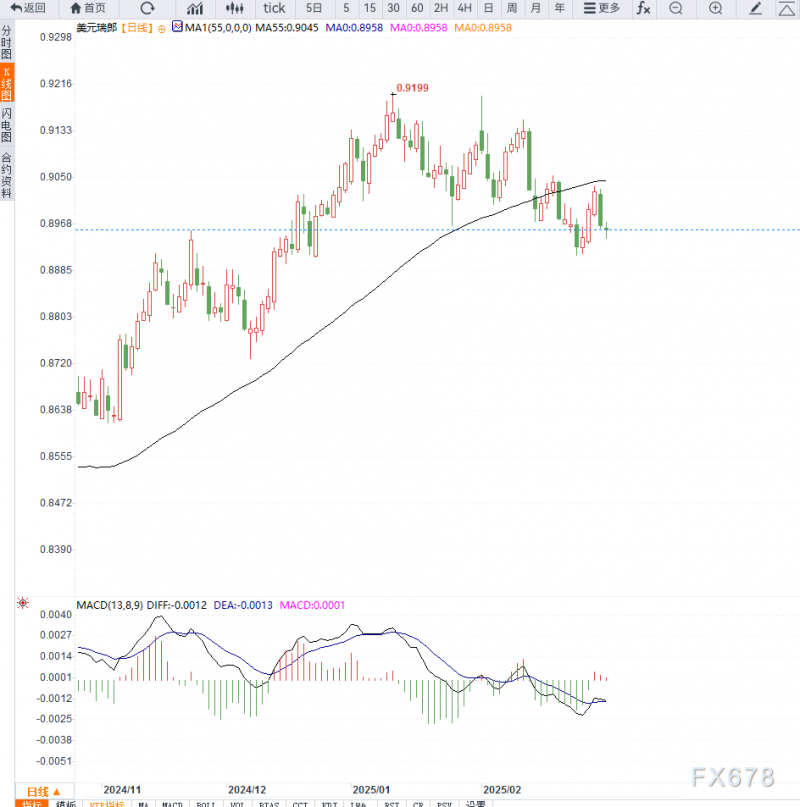Select the 模板 bottom tab

[x=65, y=803]
